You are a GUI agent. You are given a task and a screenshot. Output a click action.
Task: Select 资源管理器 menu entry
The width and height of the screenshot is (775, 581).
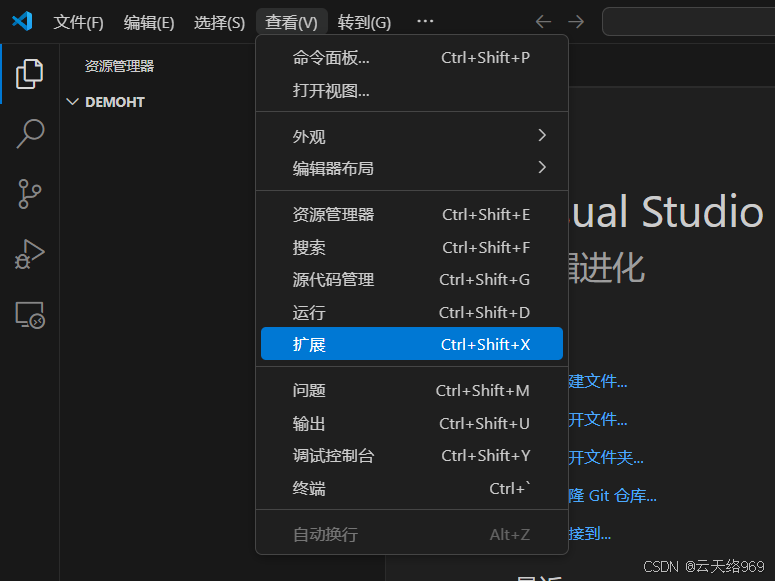point(412,215)
